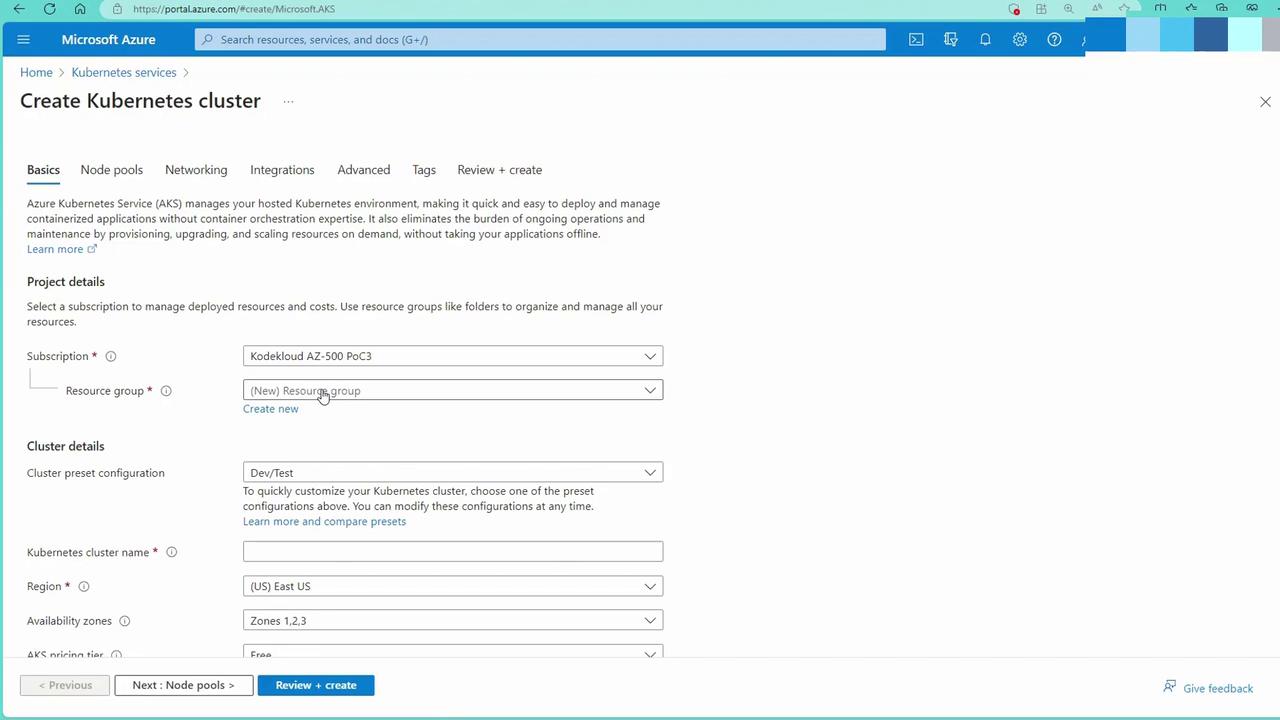Screen dimensions: 1280x720
Task: Focus the Azure search resources box
Action: pyautogui.click(x=540, y=40)
